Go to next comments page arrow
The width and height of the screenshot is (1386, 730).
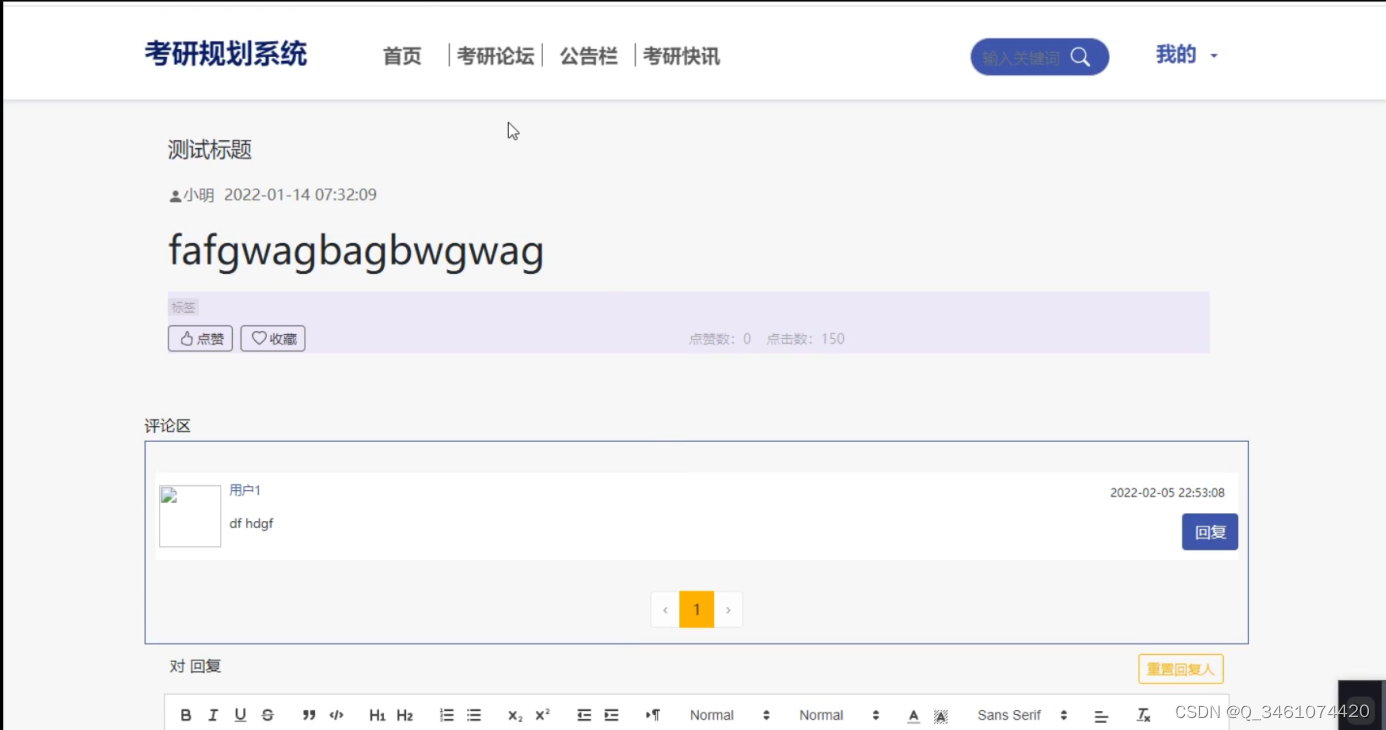pyautogui.click(x=728, y=609)
